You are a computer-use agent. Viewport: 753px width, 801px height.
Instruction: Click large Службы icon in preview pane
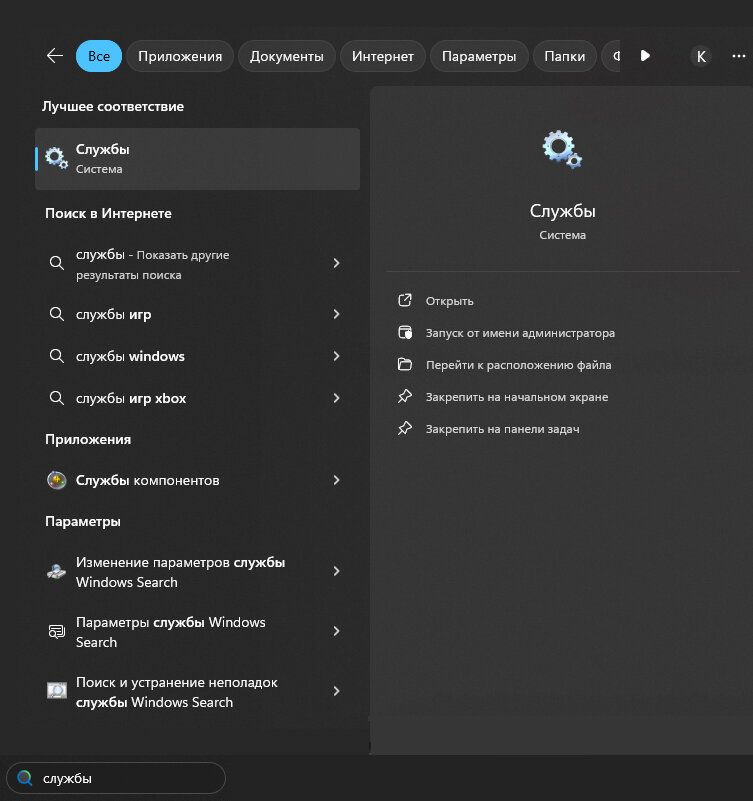coord(562,149)
